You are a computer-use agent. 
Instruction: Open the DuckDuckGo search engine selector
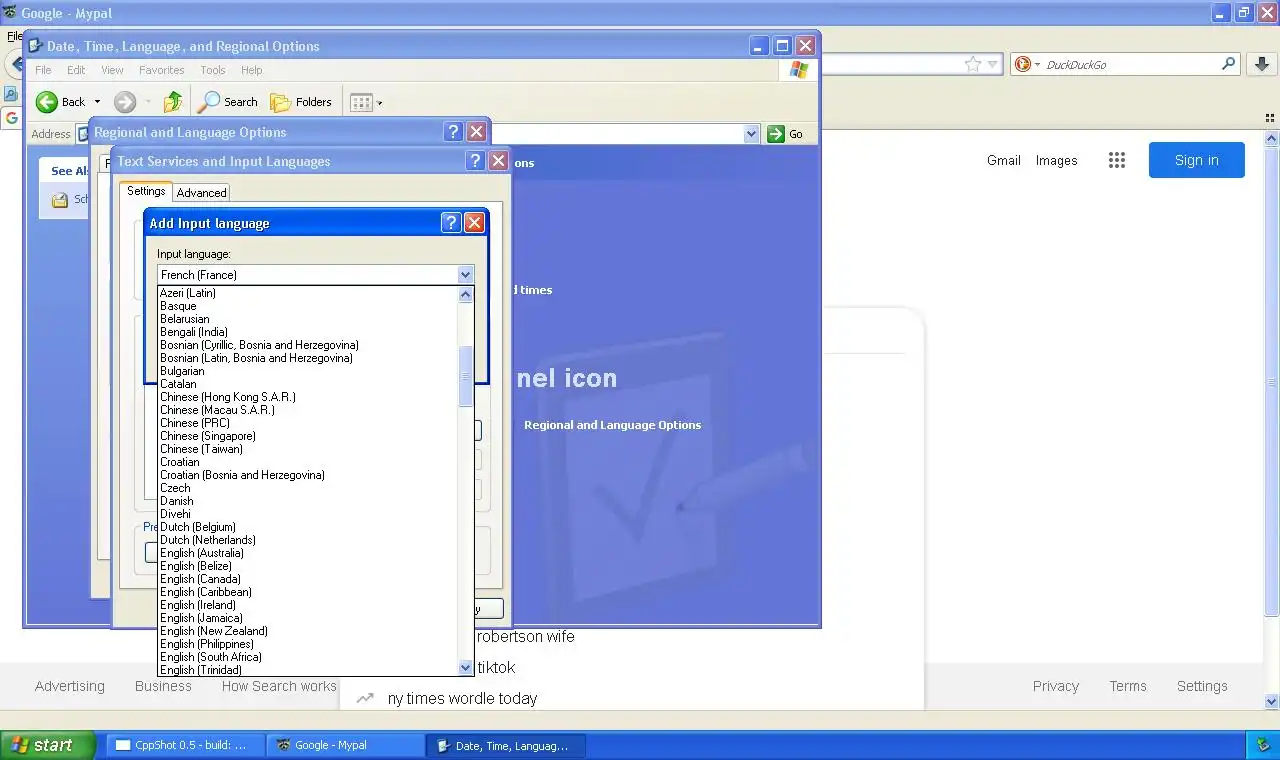tap(1028, 64)
